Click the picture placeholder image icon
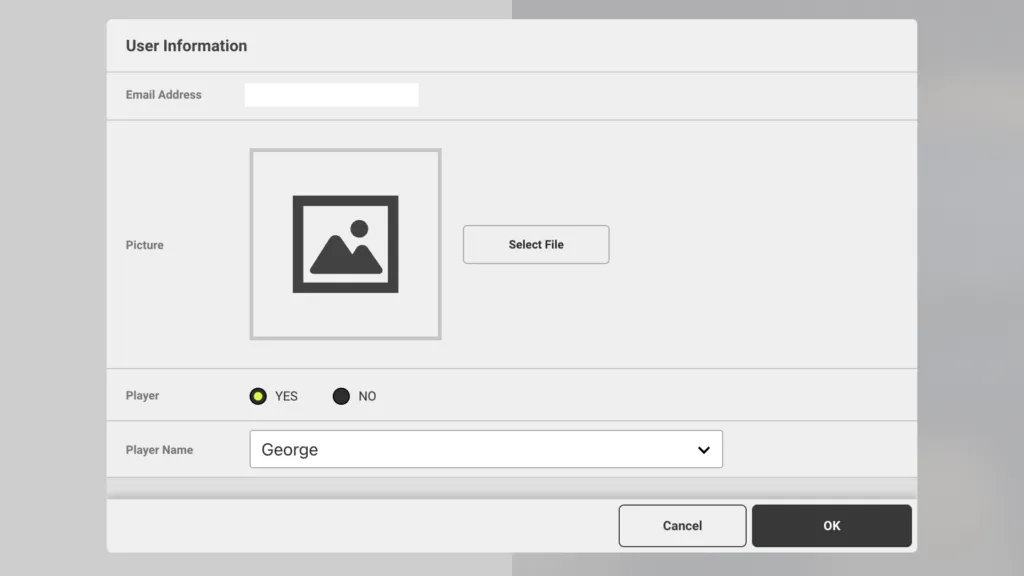Viewport: 1024px width, 576px height. pyautogui.click(x=345, y=244)
